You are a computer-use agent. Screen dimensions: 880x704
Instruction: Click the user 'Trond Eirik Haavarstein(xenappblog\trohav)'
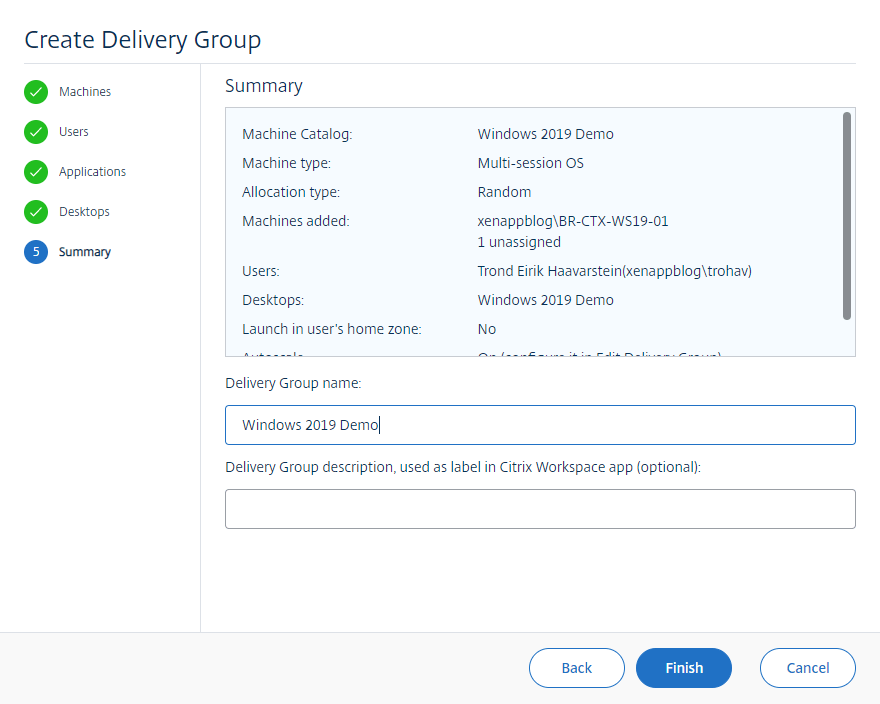615,271
